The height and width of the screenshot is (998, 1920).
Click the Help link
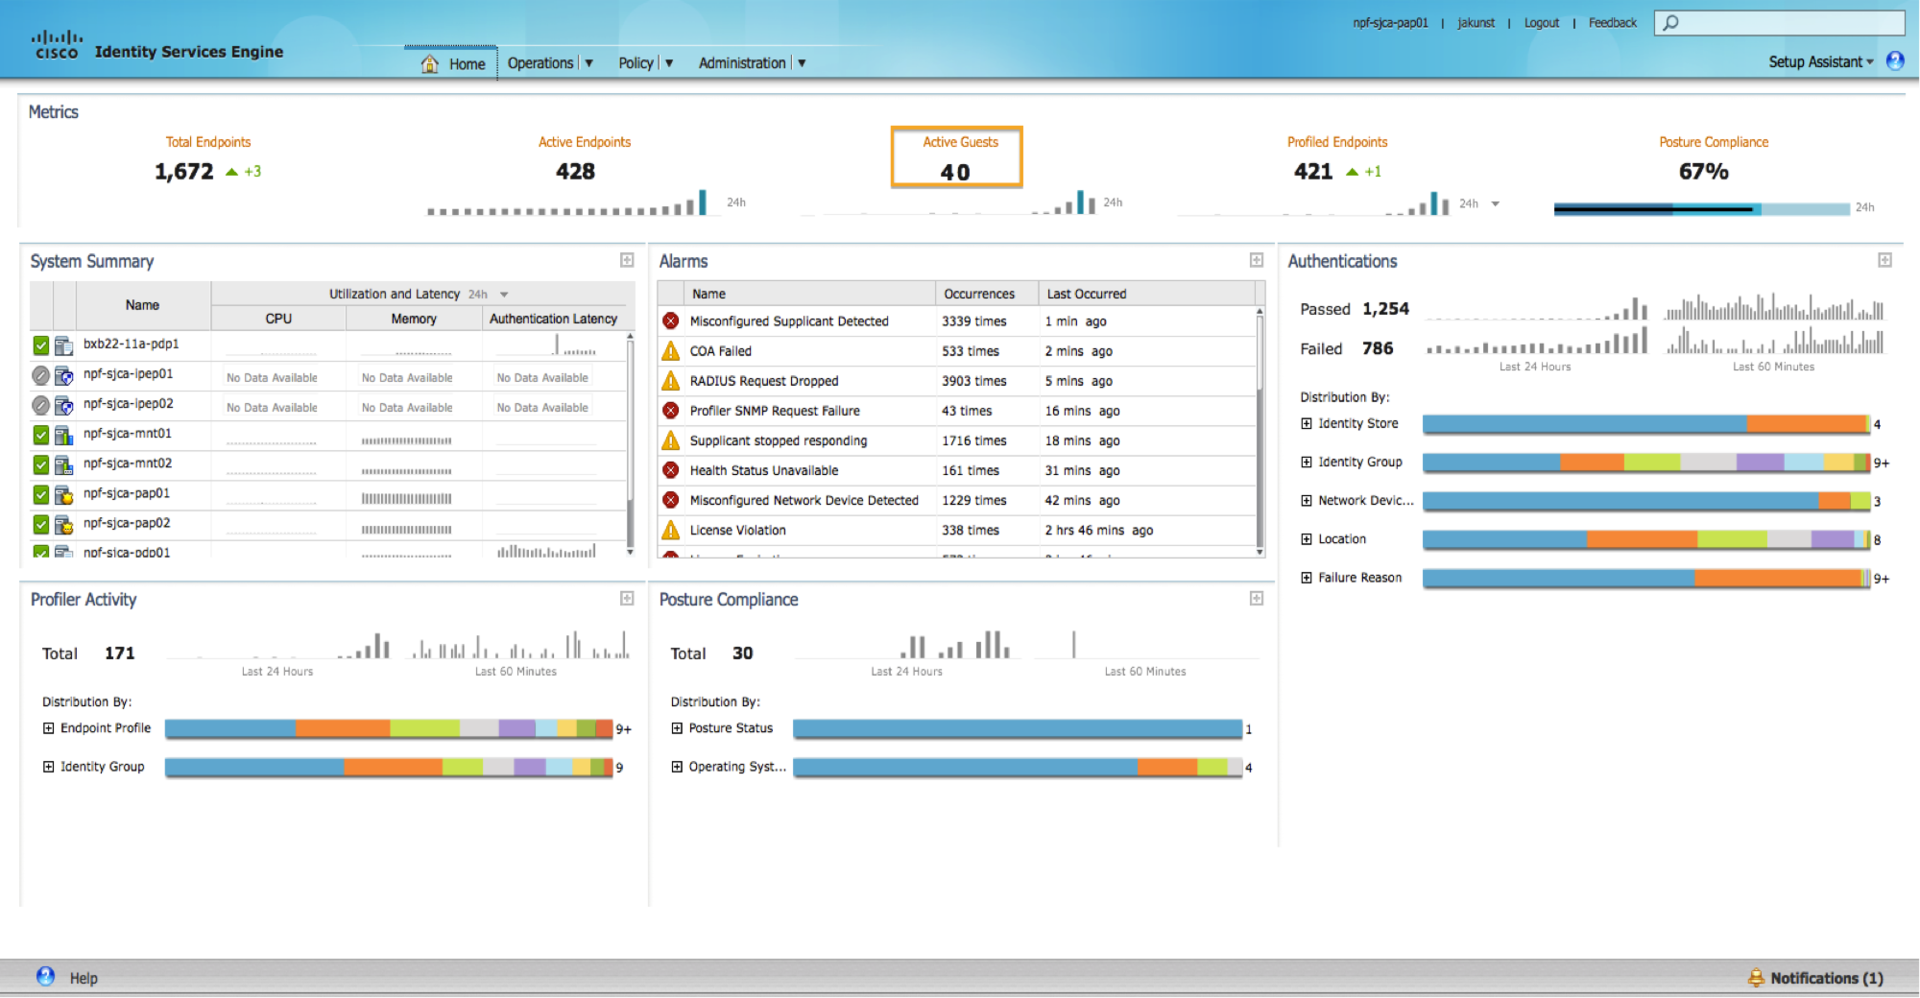click(x=83, y=978)
